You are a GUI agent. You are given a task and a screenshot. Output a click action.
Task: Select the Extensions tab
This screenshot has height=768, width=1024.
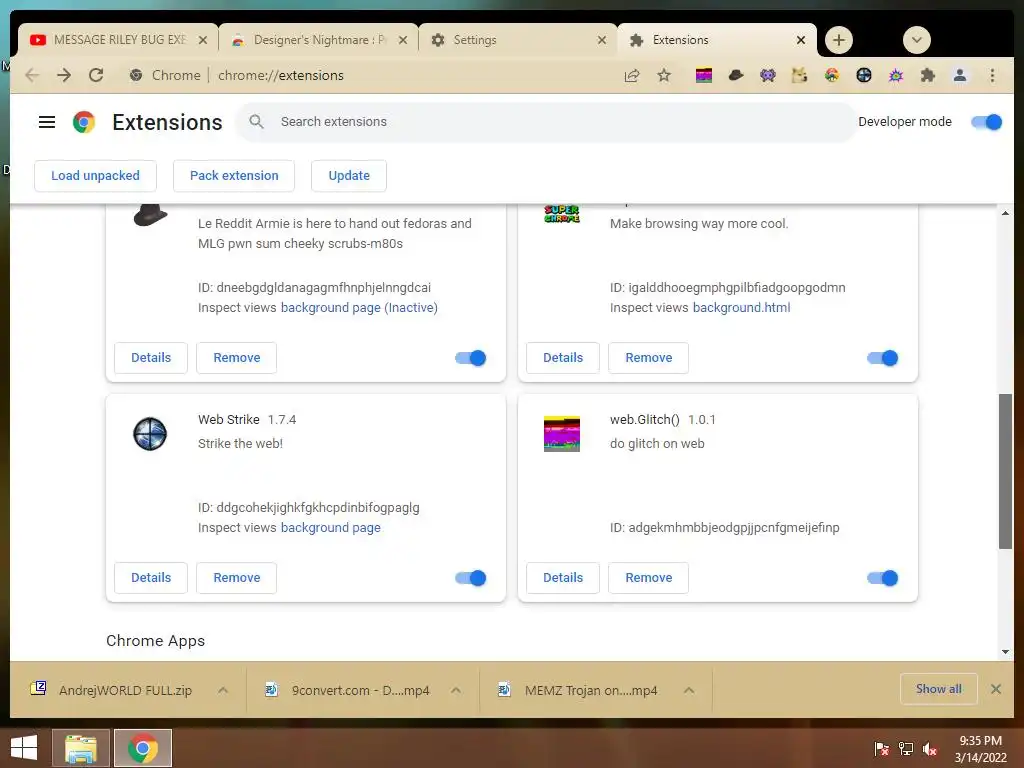click(x=716, y=40)
